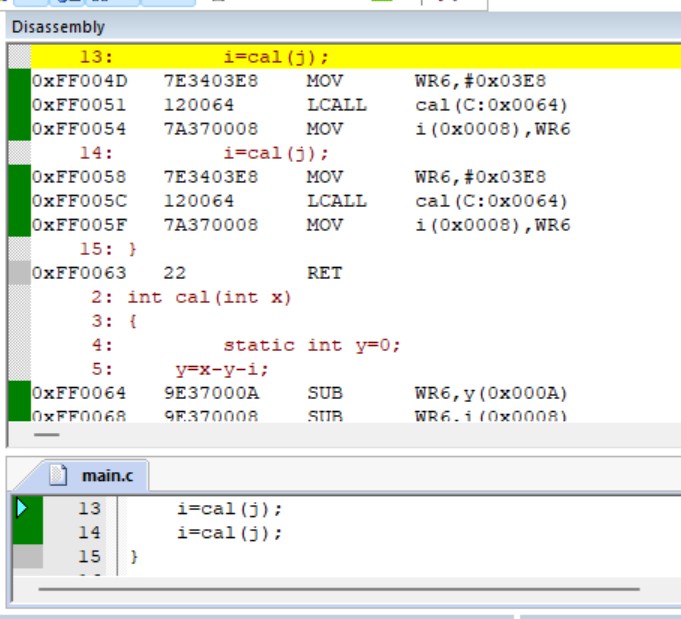This screenshot has width=681, height=619.
Task: Select 'y=x-y-i;' source line in Disassembly
Action: [x=356, y=369]
